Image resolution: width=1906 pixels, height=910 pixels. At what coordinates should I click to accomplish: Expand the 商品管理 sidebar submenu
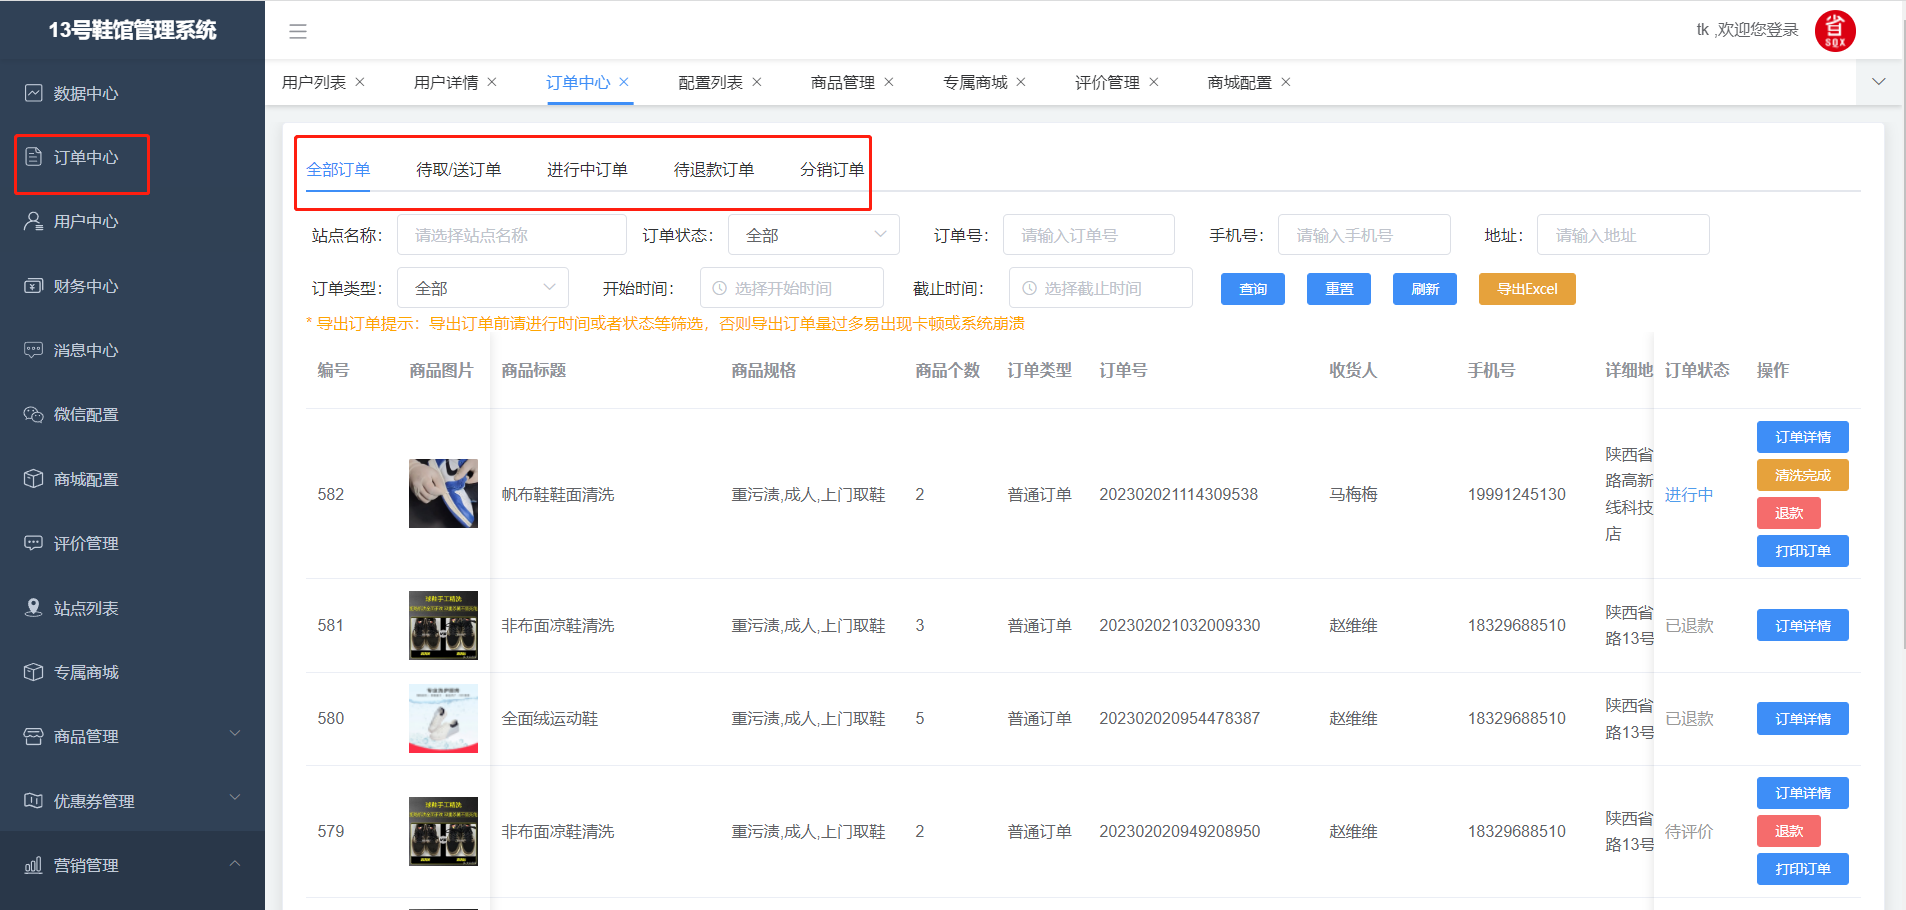tap(235, 734)
